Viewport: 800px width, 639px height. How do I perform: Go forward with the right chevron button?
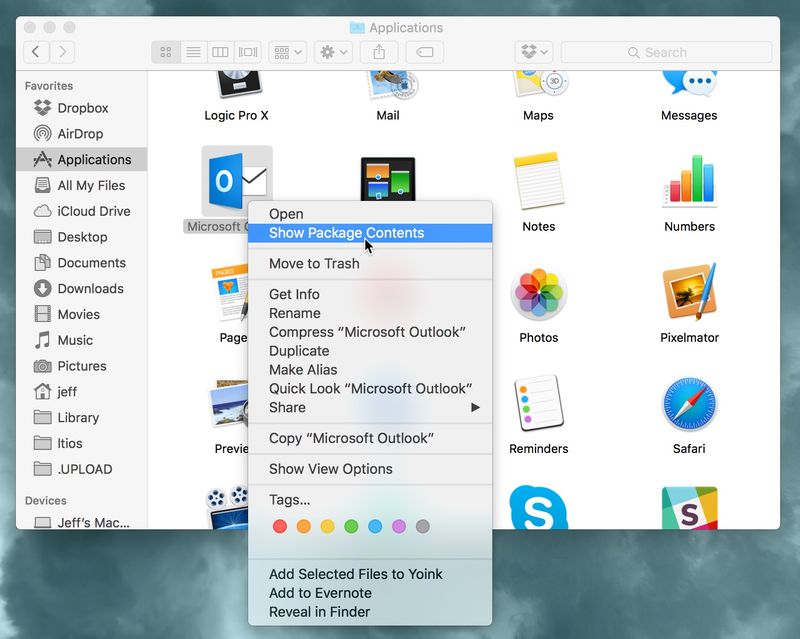62,52
